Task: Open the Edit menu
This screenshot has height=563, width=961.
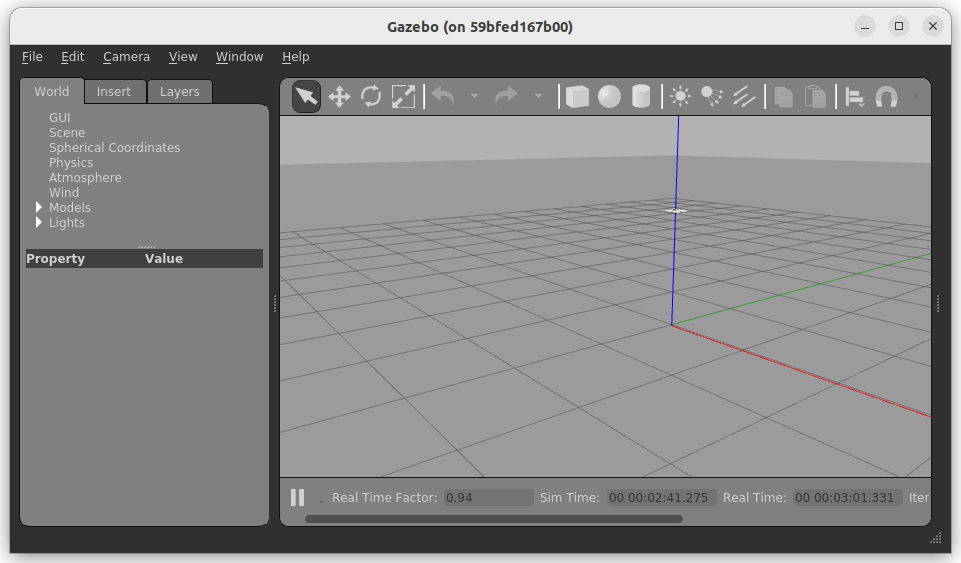Action: point(72,57)
